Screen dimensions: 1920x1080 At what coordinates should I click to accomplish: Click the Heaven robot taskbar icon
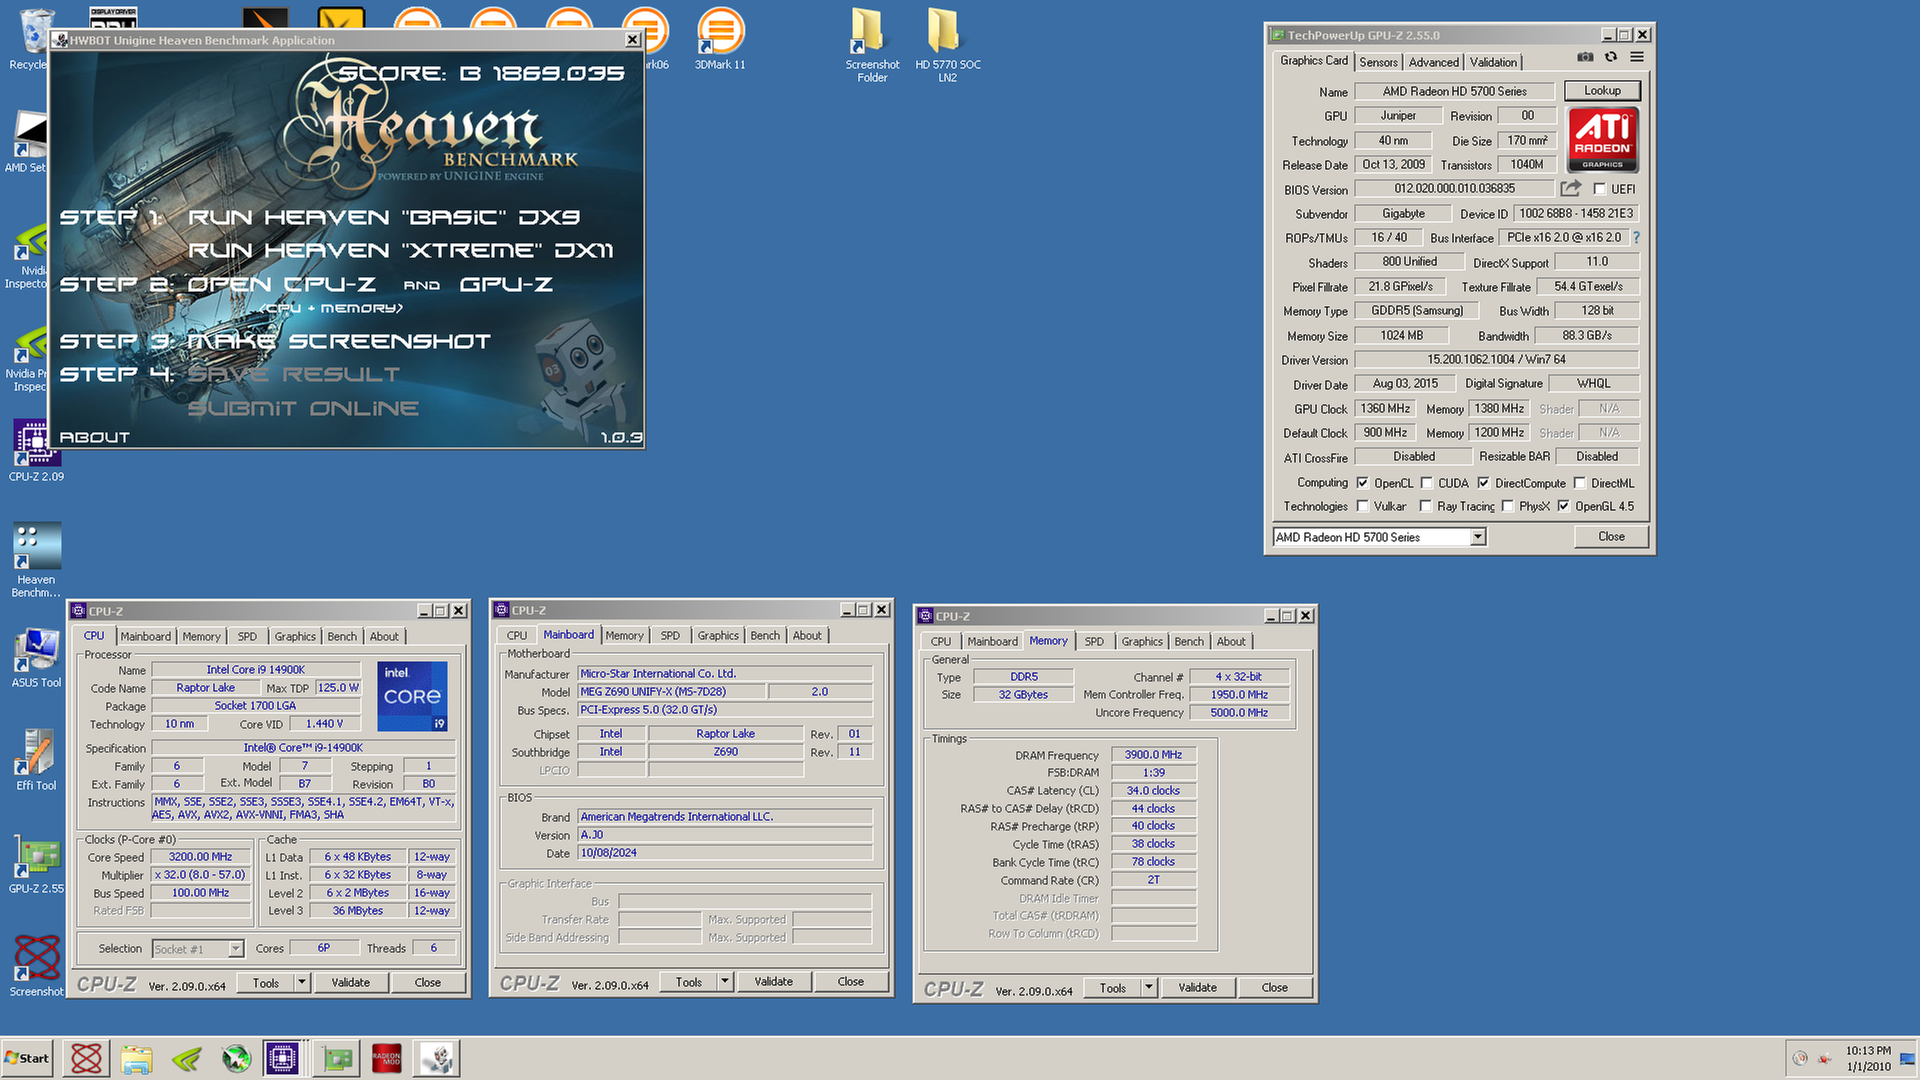click(x=437, y=1058)
